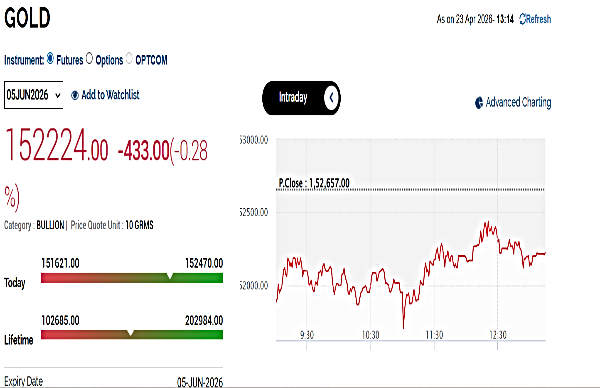Click the As on 23 Apr timestamp
The image size is (600, 388).
[x=475, y=19]
